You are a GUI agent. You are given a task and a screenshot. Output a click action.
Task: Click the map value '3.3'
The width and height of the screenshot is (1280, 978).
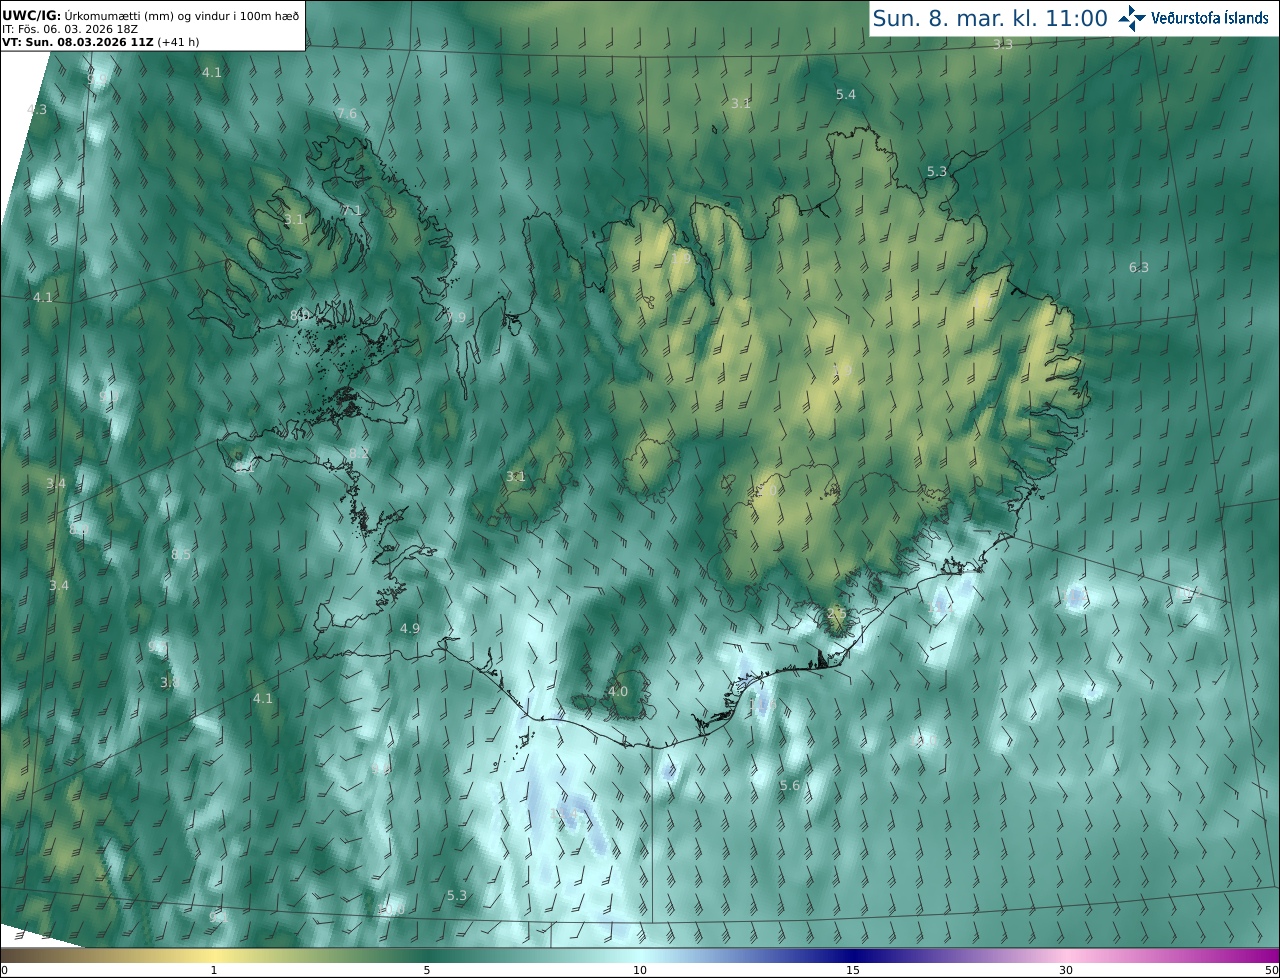1003,44
